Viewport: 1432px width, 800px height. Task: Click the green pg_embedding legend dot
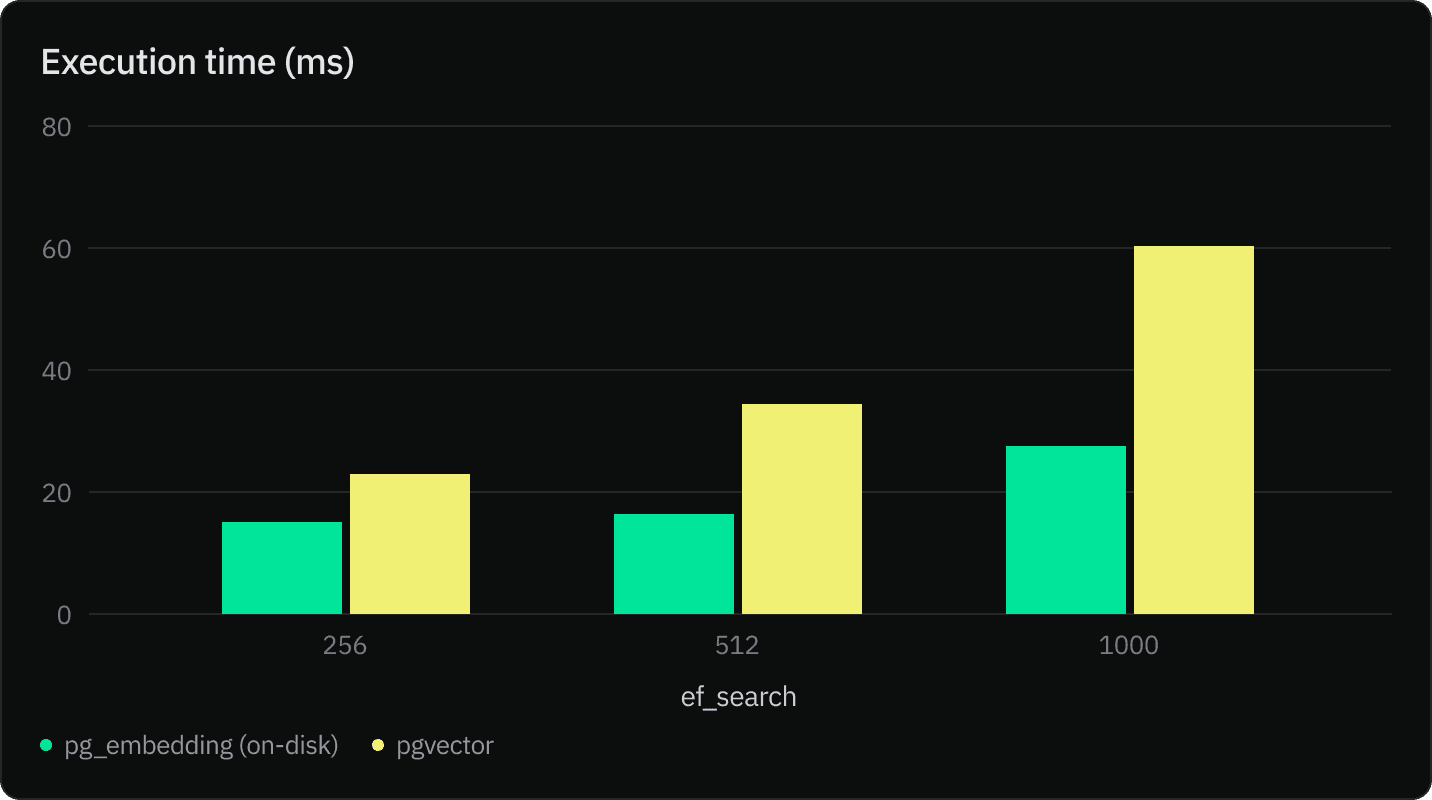click(x=45, y=745)
